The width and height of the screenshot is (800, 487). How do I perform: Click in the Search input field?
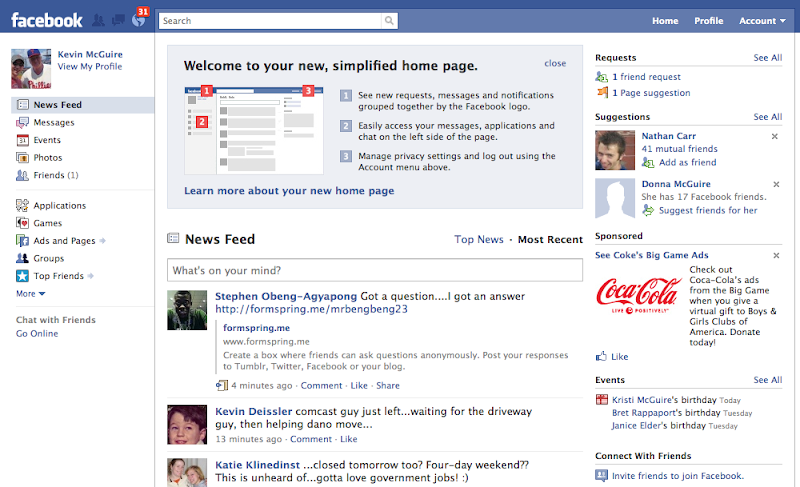[x=270, y=20]
